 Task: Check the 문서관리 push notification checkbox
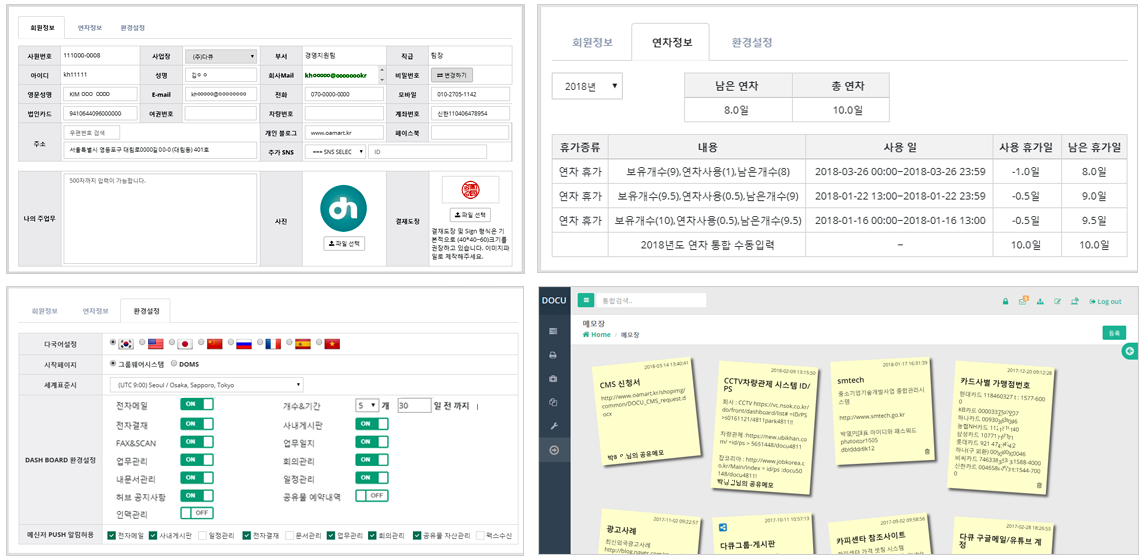(289, 536)
